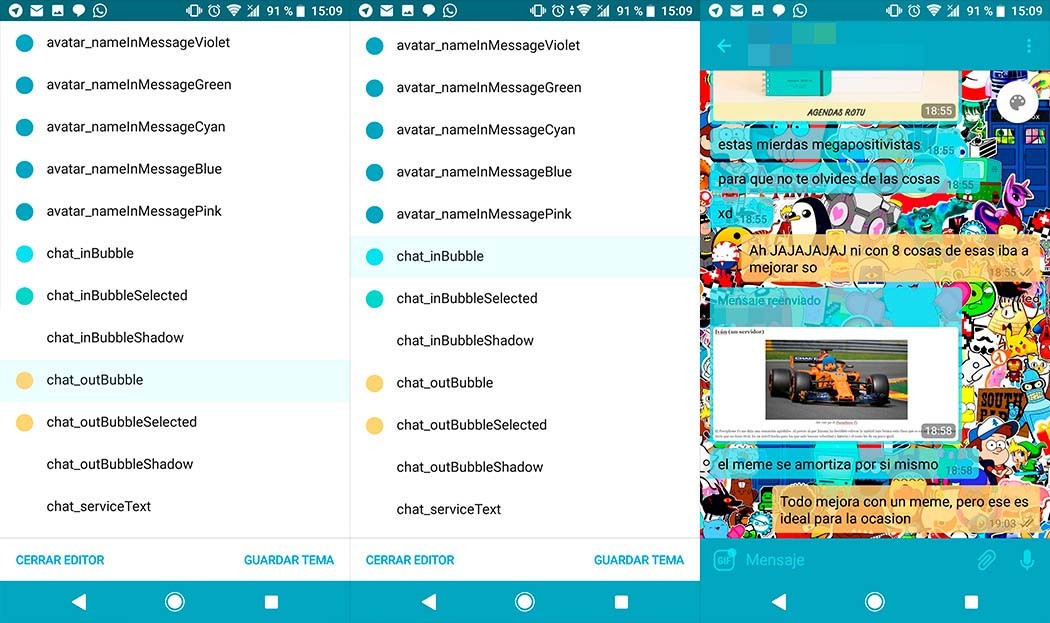Viewport: 1050px width, 623px height.
Task: Click GUARDAR TEMA in left screen
Action: tap(289, 560)
